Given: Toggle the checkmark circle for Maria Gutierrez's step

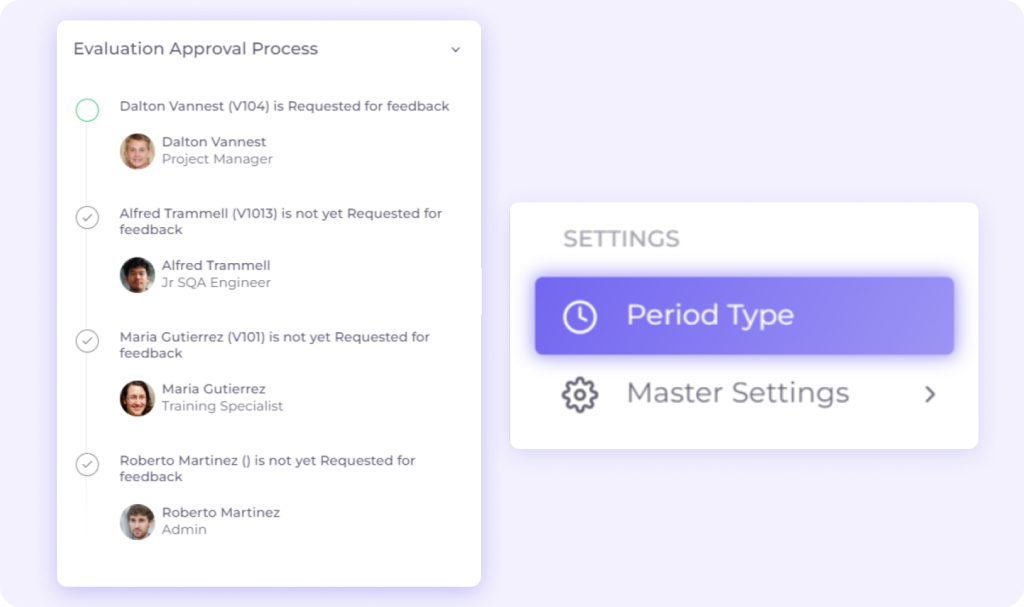Looking at the screenshot, I should pos(88,341).
